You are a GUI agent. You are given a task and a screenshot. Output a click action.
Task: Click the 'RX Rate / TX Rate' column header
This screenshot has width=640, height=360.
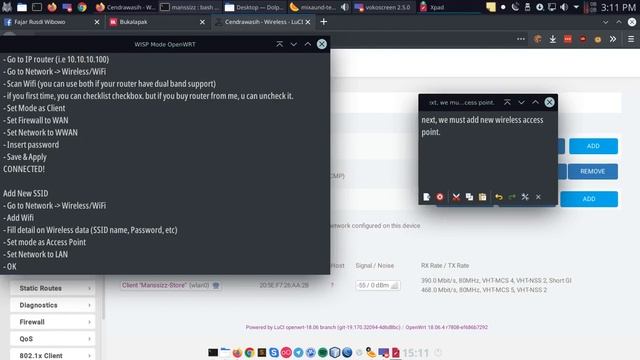[x=445, y=266]
